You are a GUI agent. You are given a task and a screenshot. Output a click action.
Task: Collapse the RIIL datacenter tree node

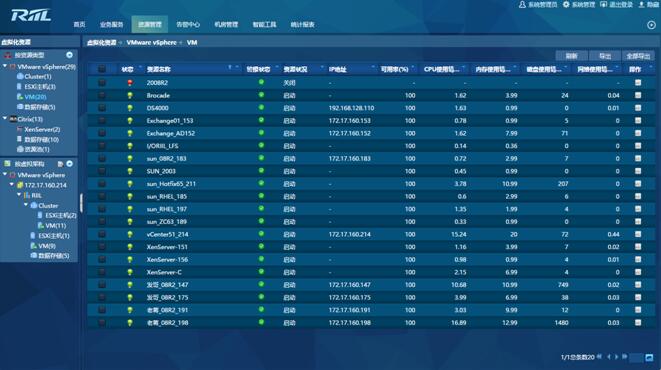point(19,195)
